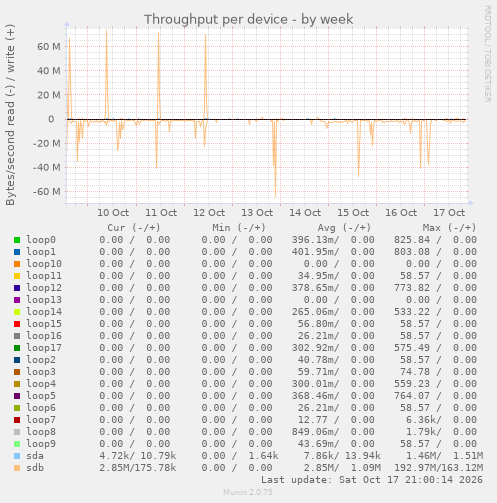
Task: Click the '17 Oct' x-axis label
Action: 449,212
